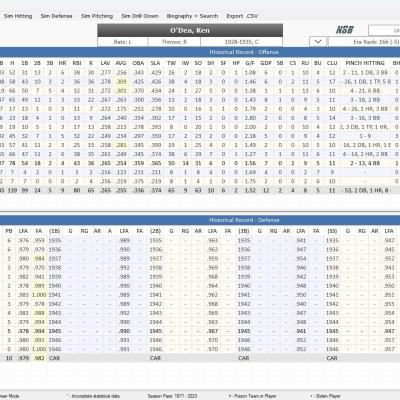This screenshot has height=400, width=400.
Task: Click the 1.000 FA cell in the 1941 row
Action: click(39, 295)
